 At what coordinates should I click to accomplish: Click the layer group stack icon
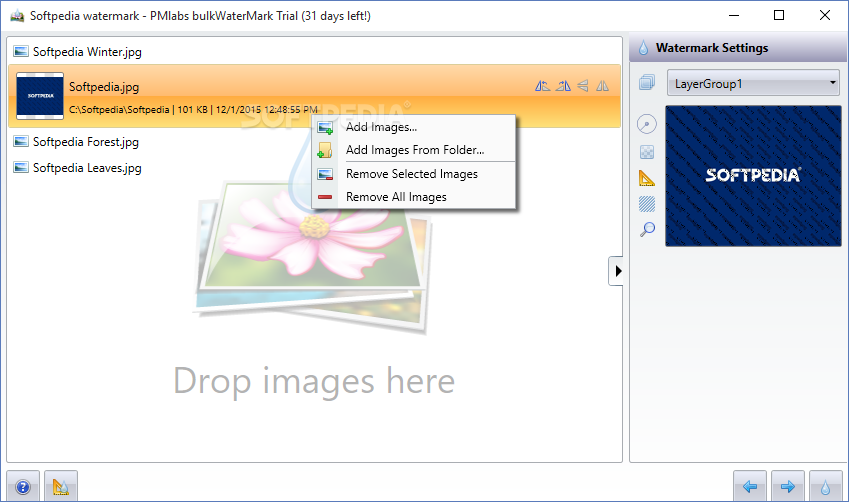646,82
